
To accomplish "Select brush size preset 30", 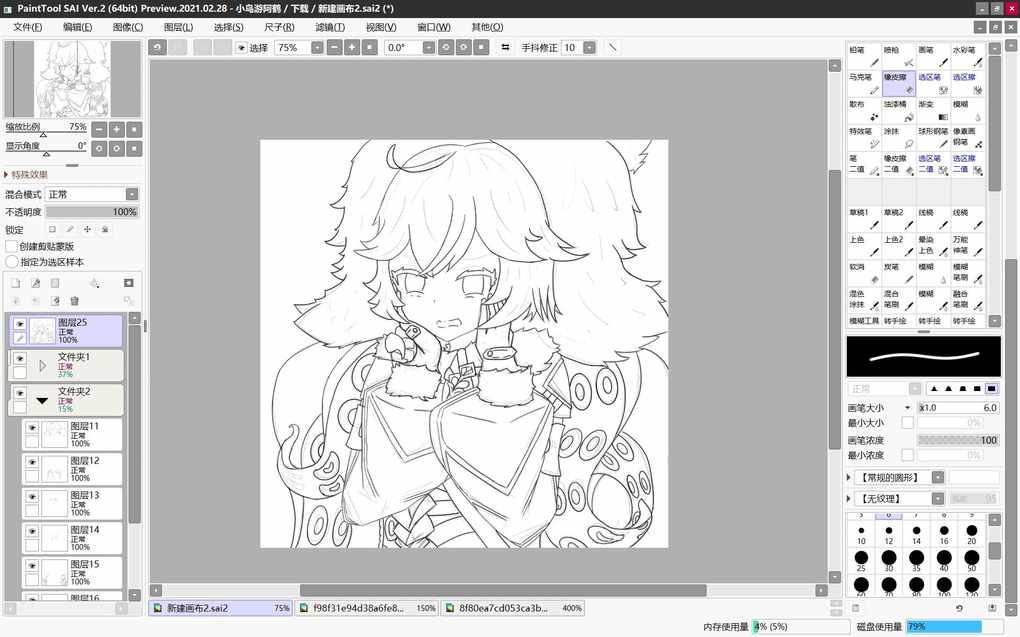I will pos(888,560).
